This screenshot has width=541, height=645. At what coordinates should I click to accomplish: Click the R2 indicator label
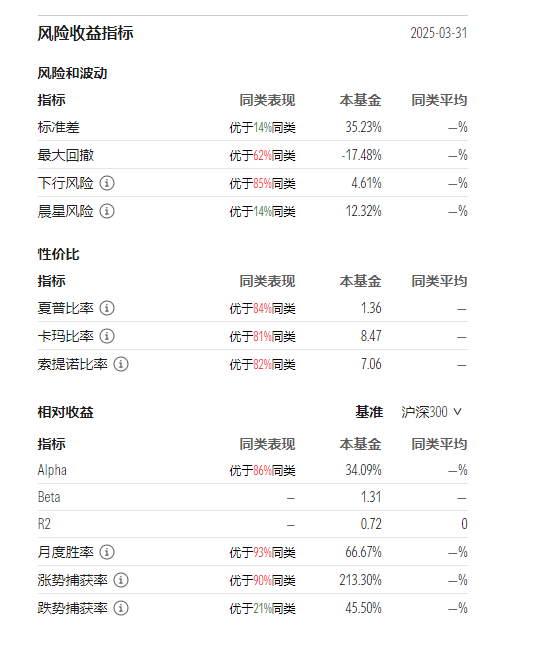point(44,524)
